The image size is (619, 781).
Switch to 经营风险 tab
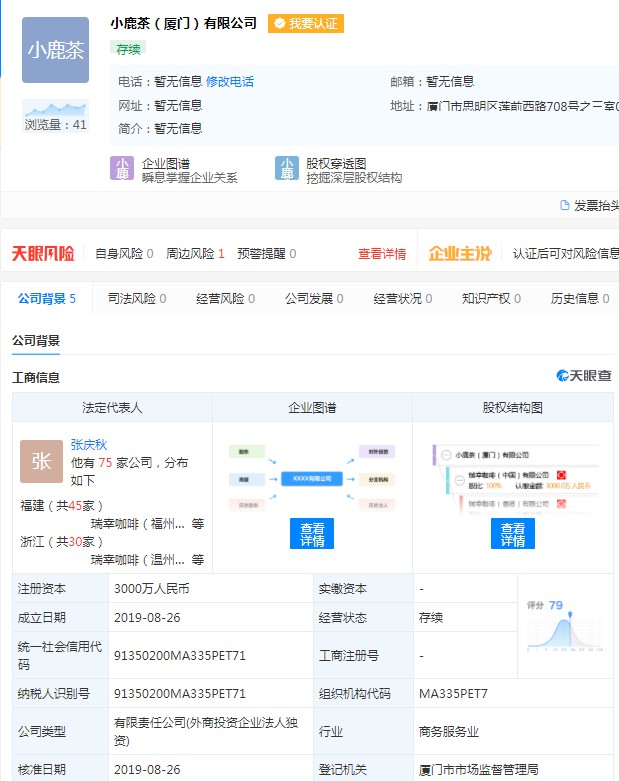(x=226, y=298)
